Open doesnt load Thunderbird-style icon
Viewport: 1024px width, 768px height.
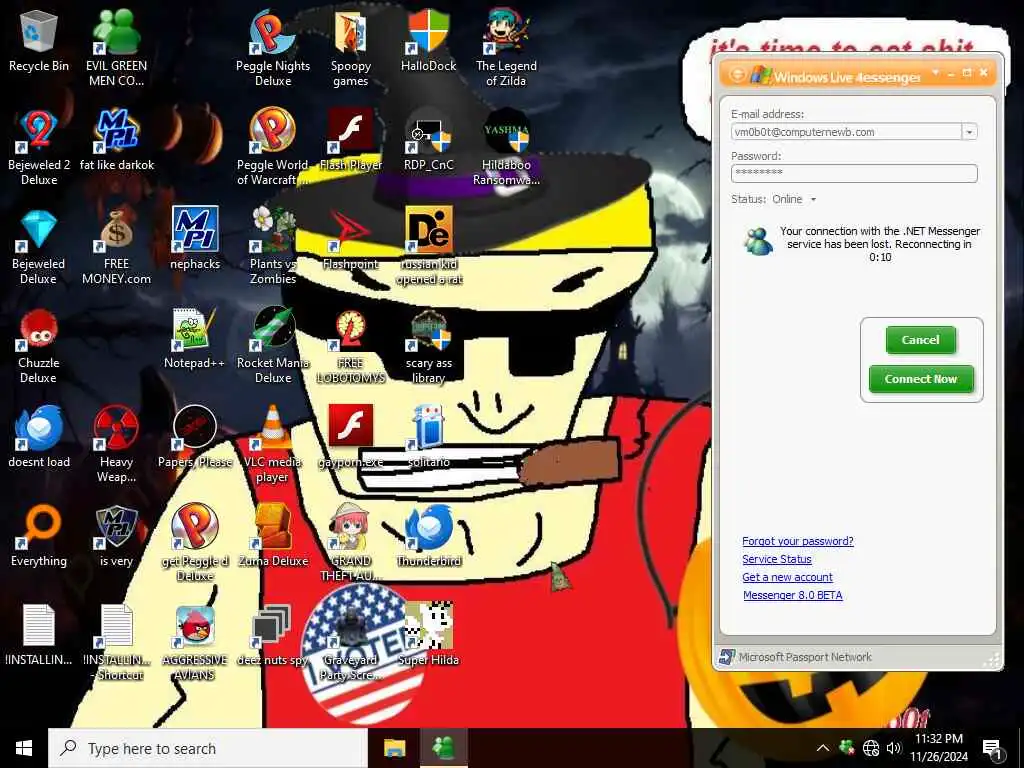tap(39, 436)
